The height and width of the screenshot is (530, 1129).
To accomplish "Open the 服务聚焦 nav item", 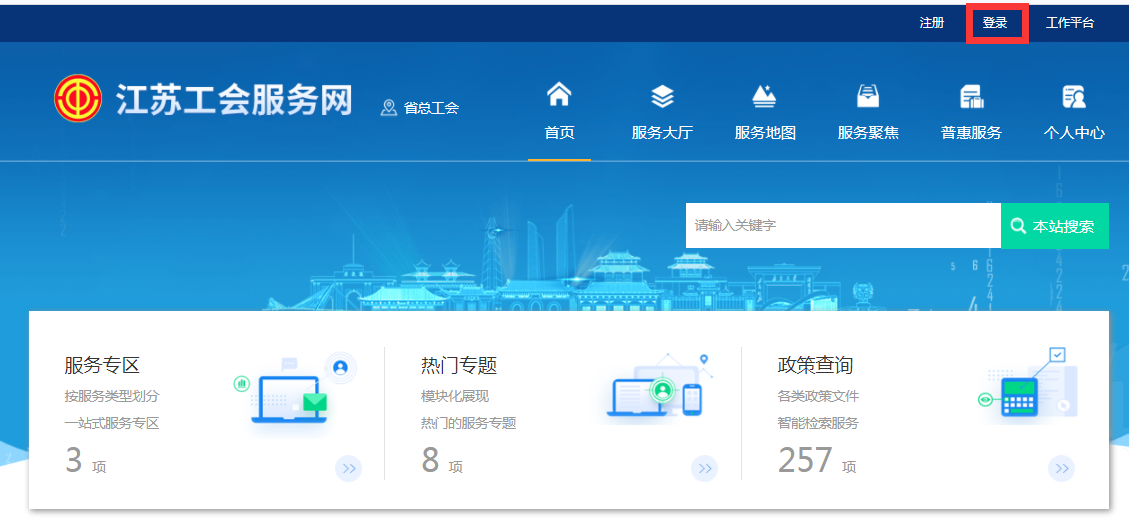I will [x=868, y=132].
